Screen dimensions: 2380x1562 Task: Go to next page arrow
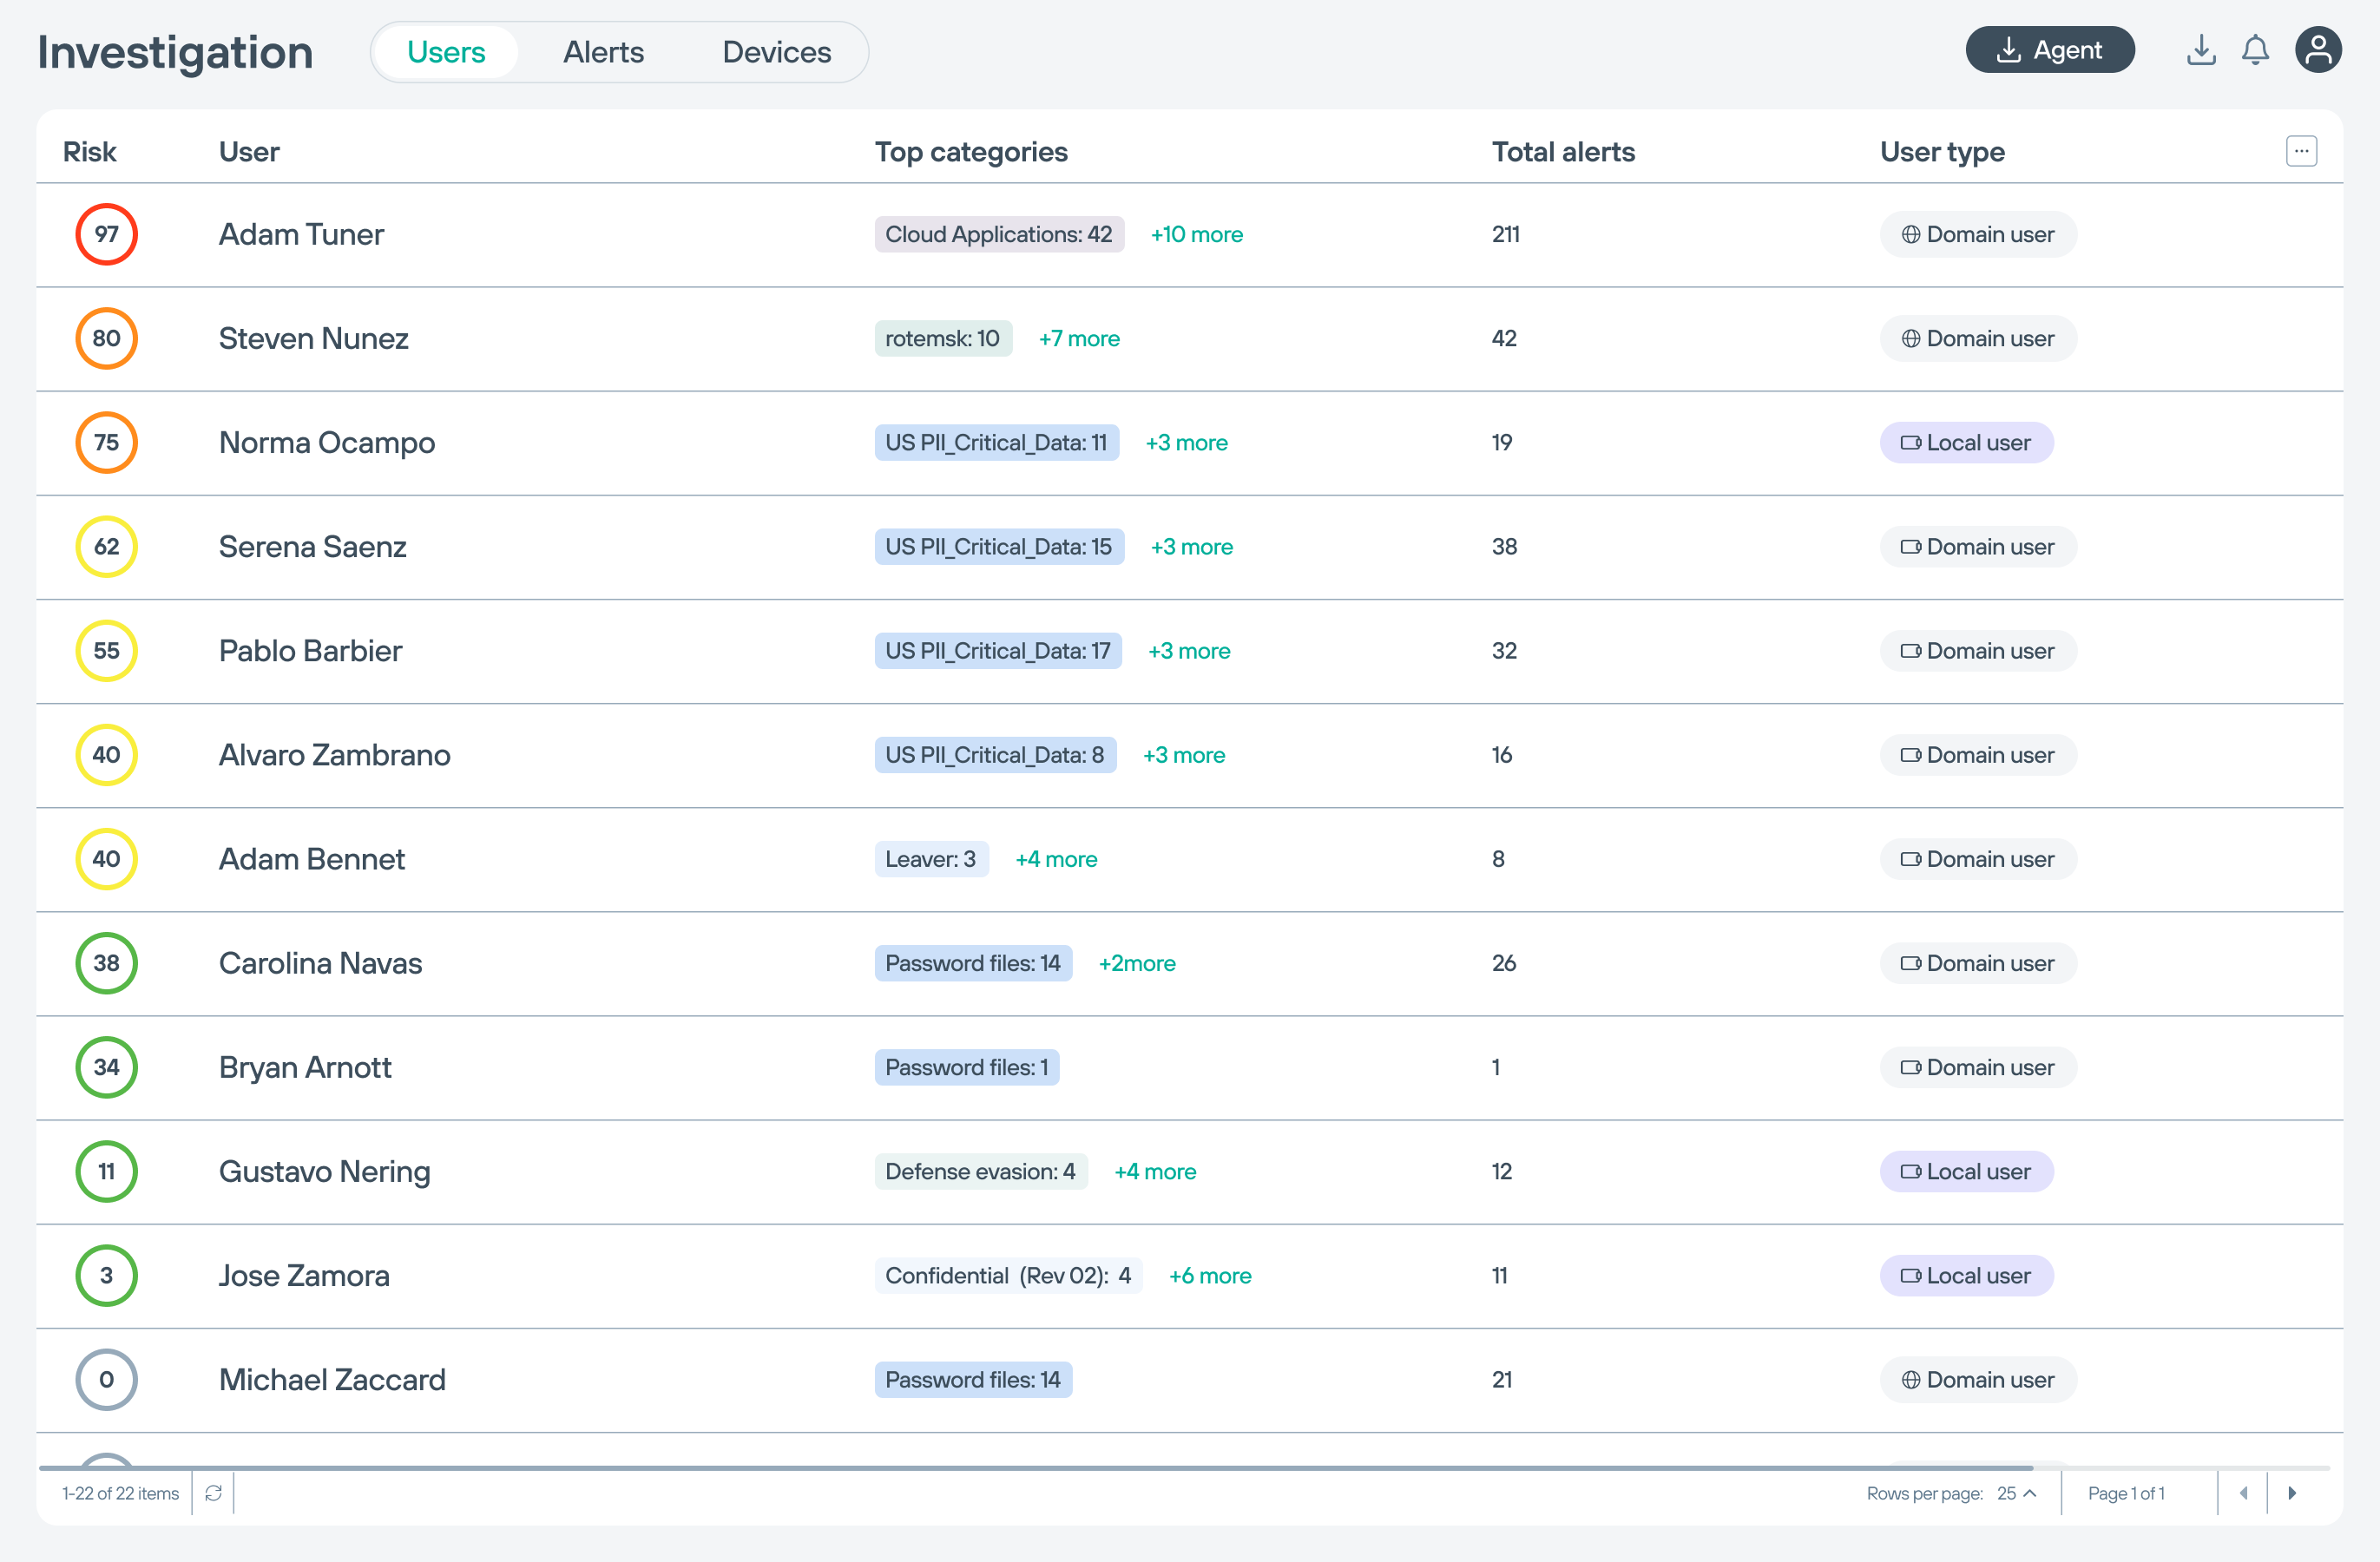tap(2291, 1492)
